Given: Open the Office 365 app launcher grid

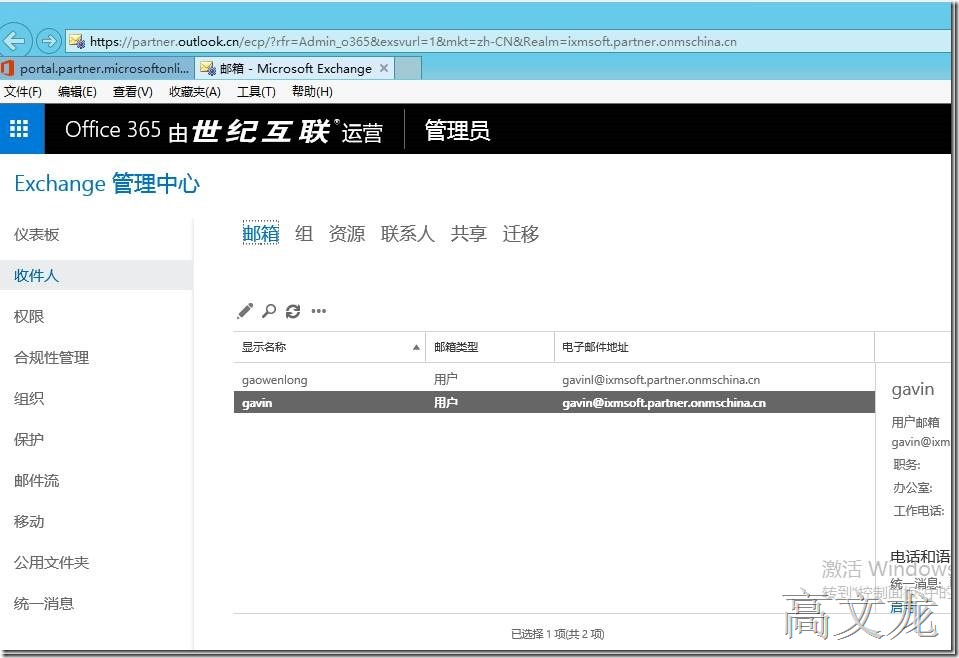Looking at the screenshot, I should (x=19, y=129).
